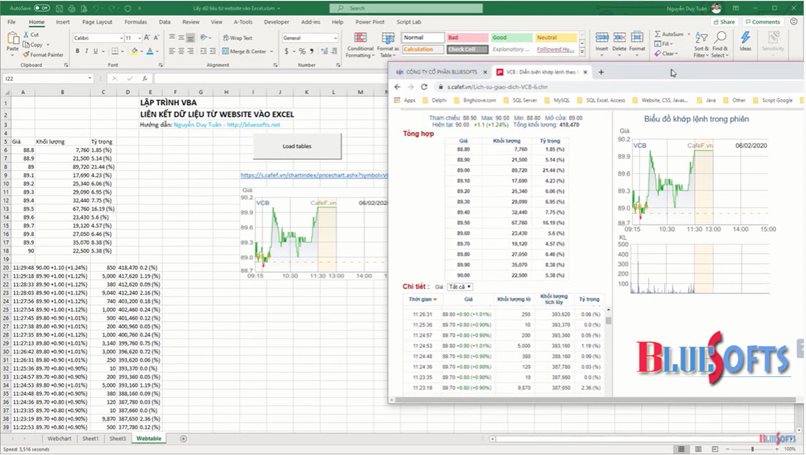Click Decrease Font Size icon
The height and width of the screenshot is (455, 806).
156,38
